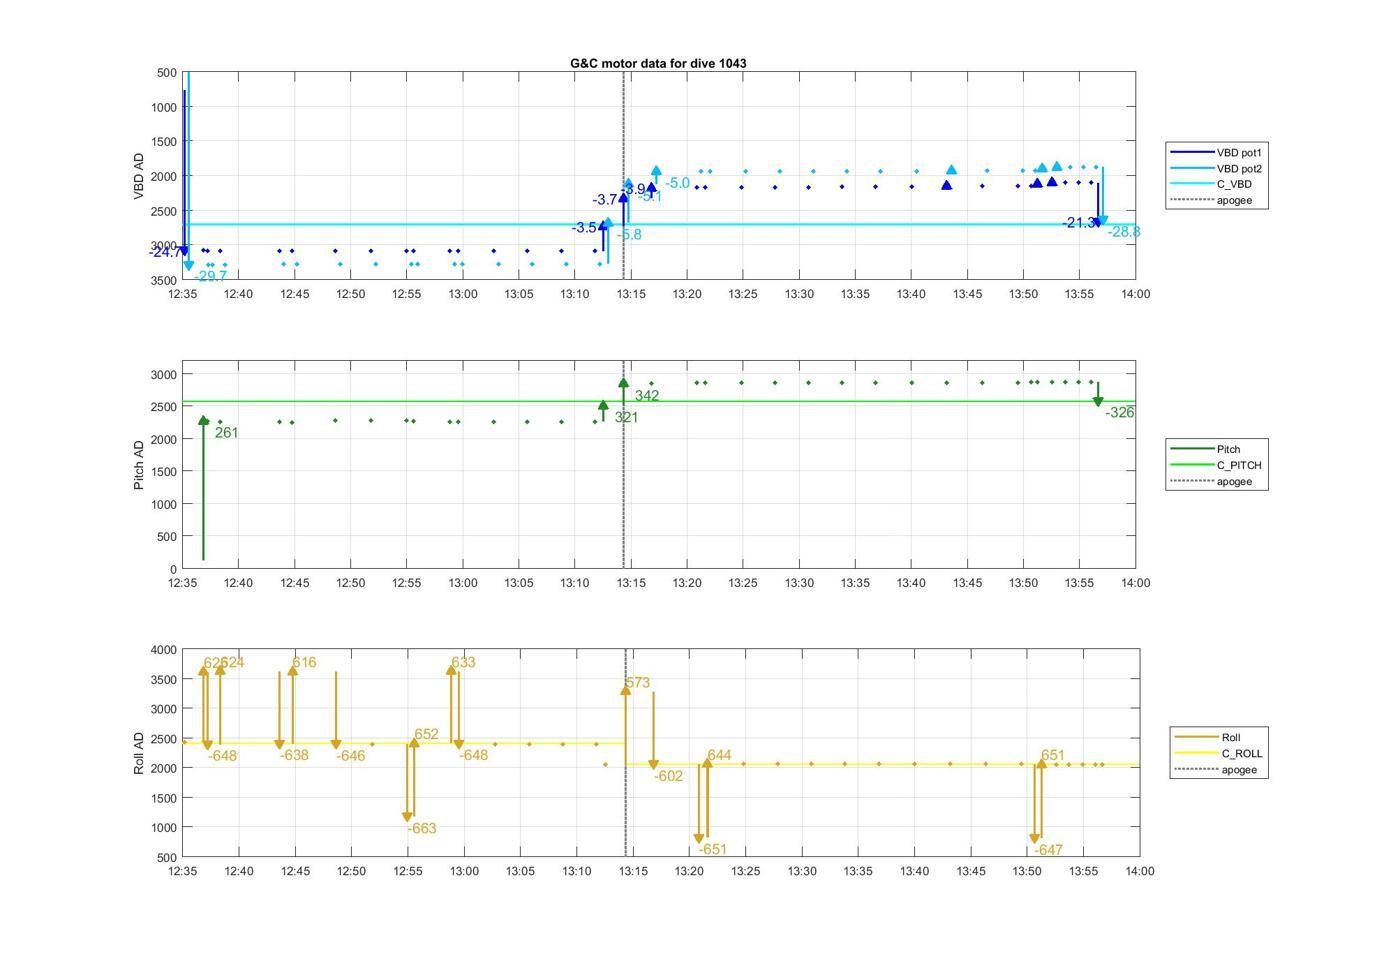Screen dimensions: 1400x964
Task: Click the '321' pitch data label
Action: [626, 417]
